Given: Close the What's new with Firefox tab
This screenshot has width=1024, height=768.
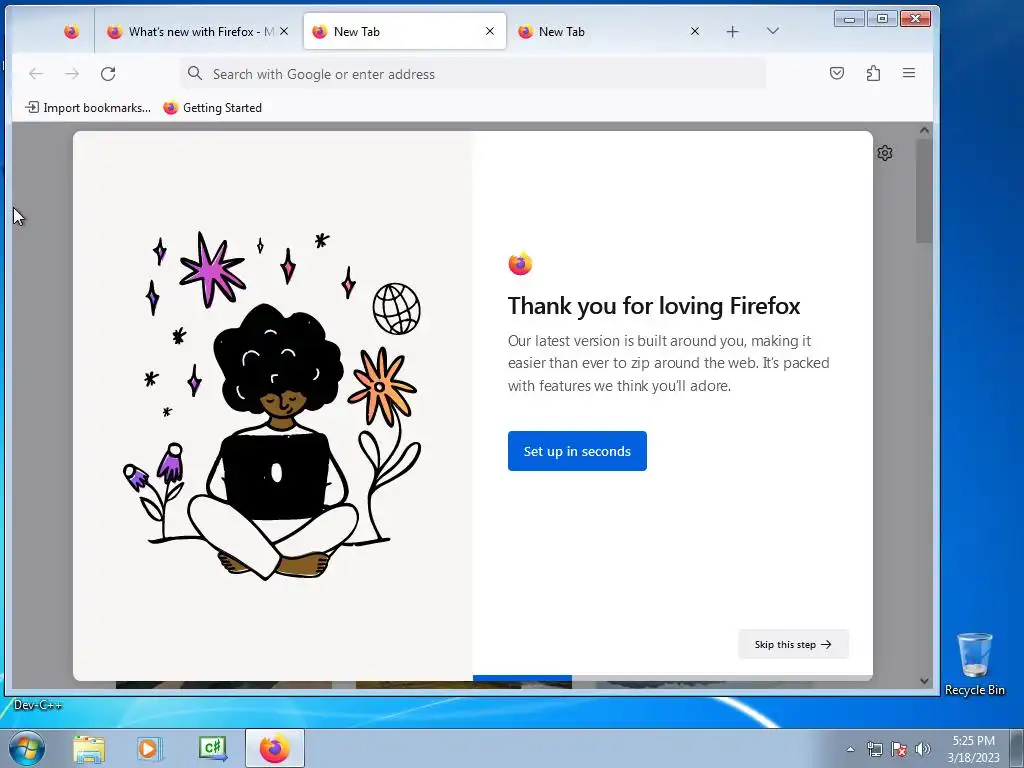Looking at the screenshot, I should click(284, 31).
